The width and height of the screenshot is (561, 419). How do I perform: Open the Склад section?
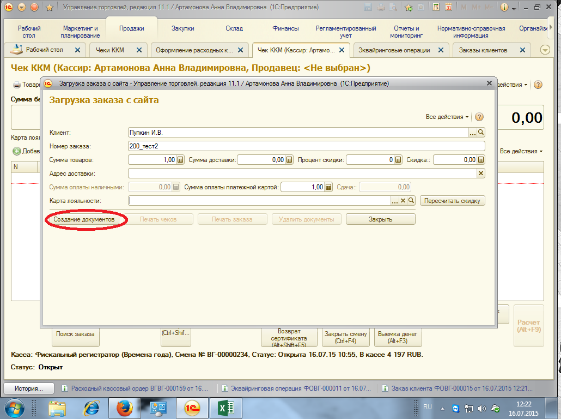coord(234,28)
